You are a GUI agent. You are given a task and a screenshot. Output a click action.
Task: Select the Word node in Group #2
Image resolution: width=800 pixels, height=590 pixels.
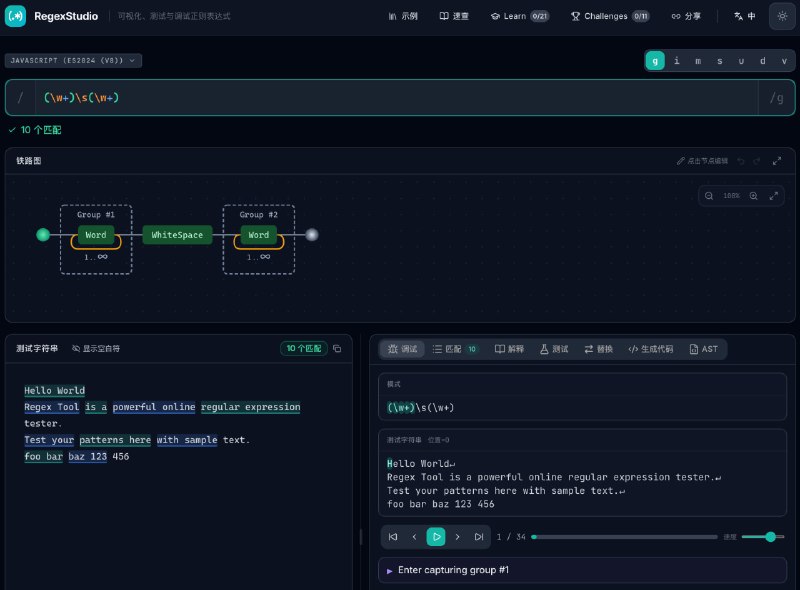[x=259, y=235]
